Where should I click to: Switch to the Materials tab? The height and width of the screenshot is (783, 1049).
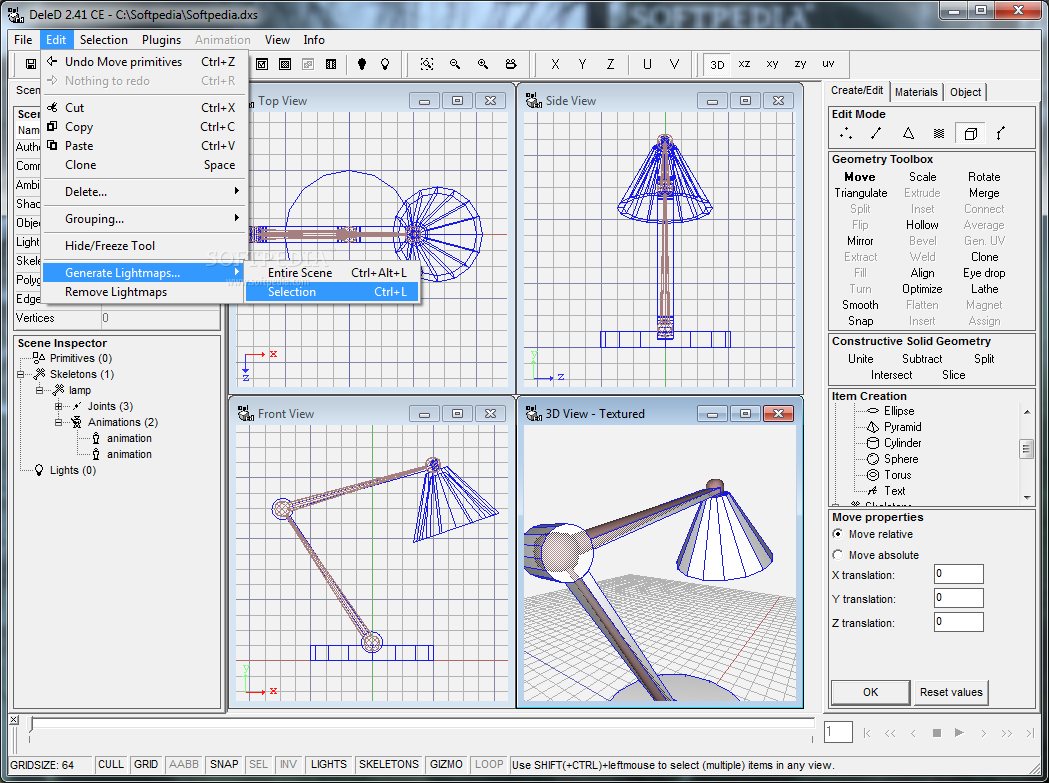[x=916, y=92]
